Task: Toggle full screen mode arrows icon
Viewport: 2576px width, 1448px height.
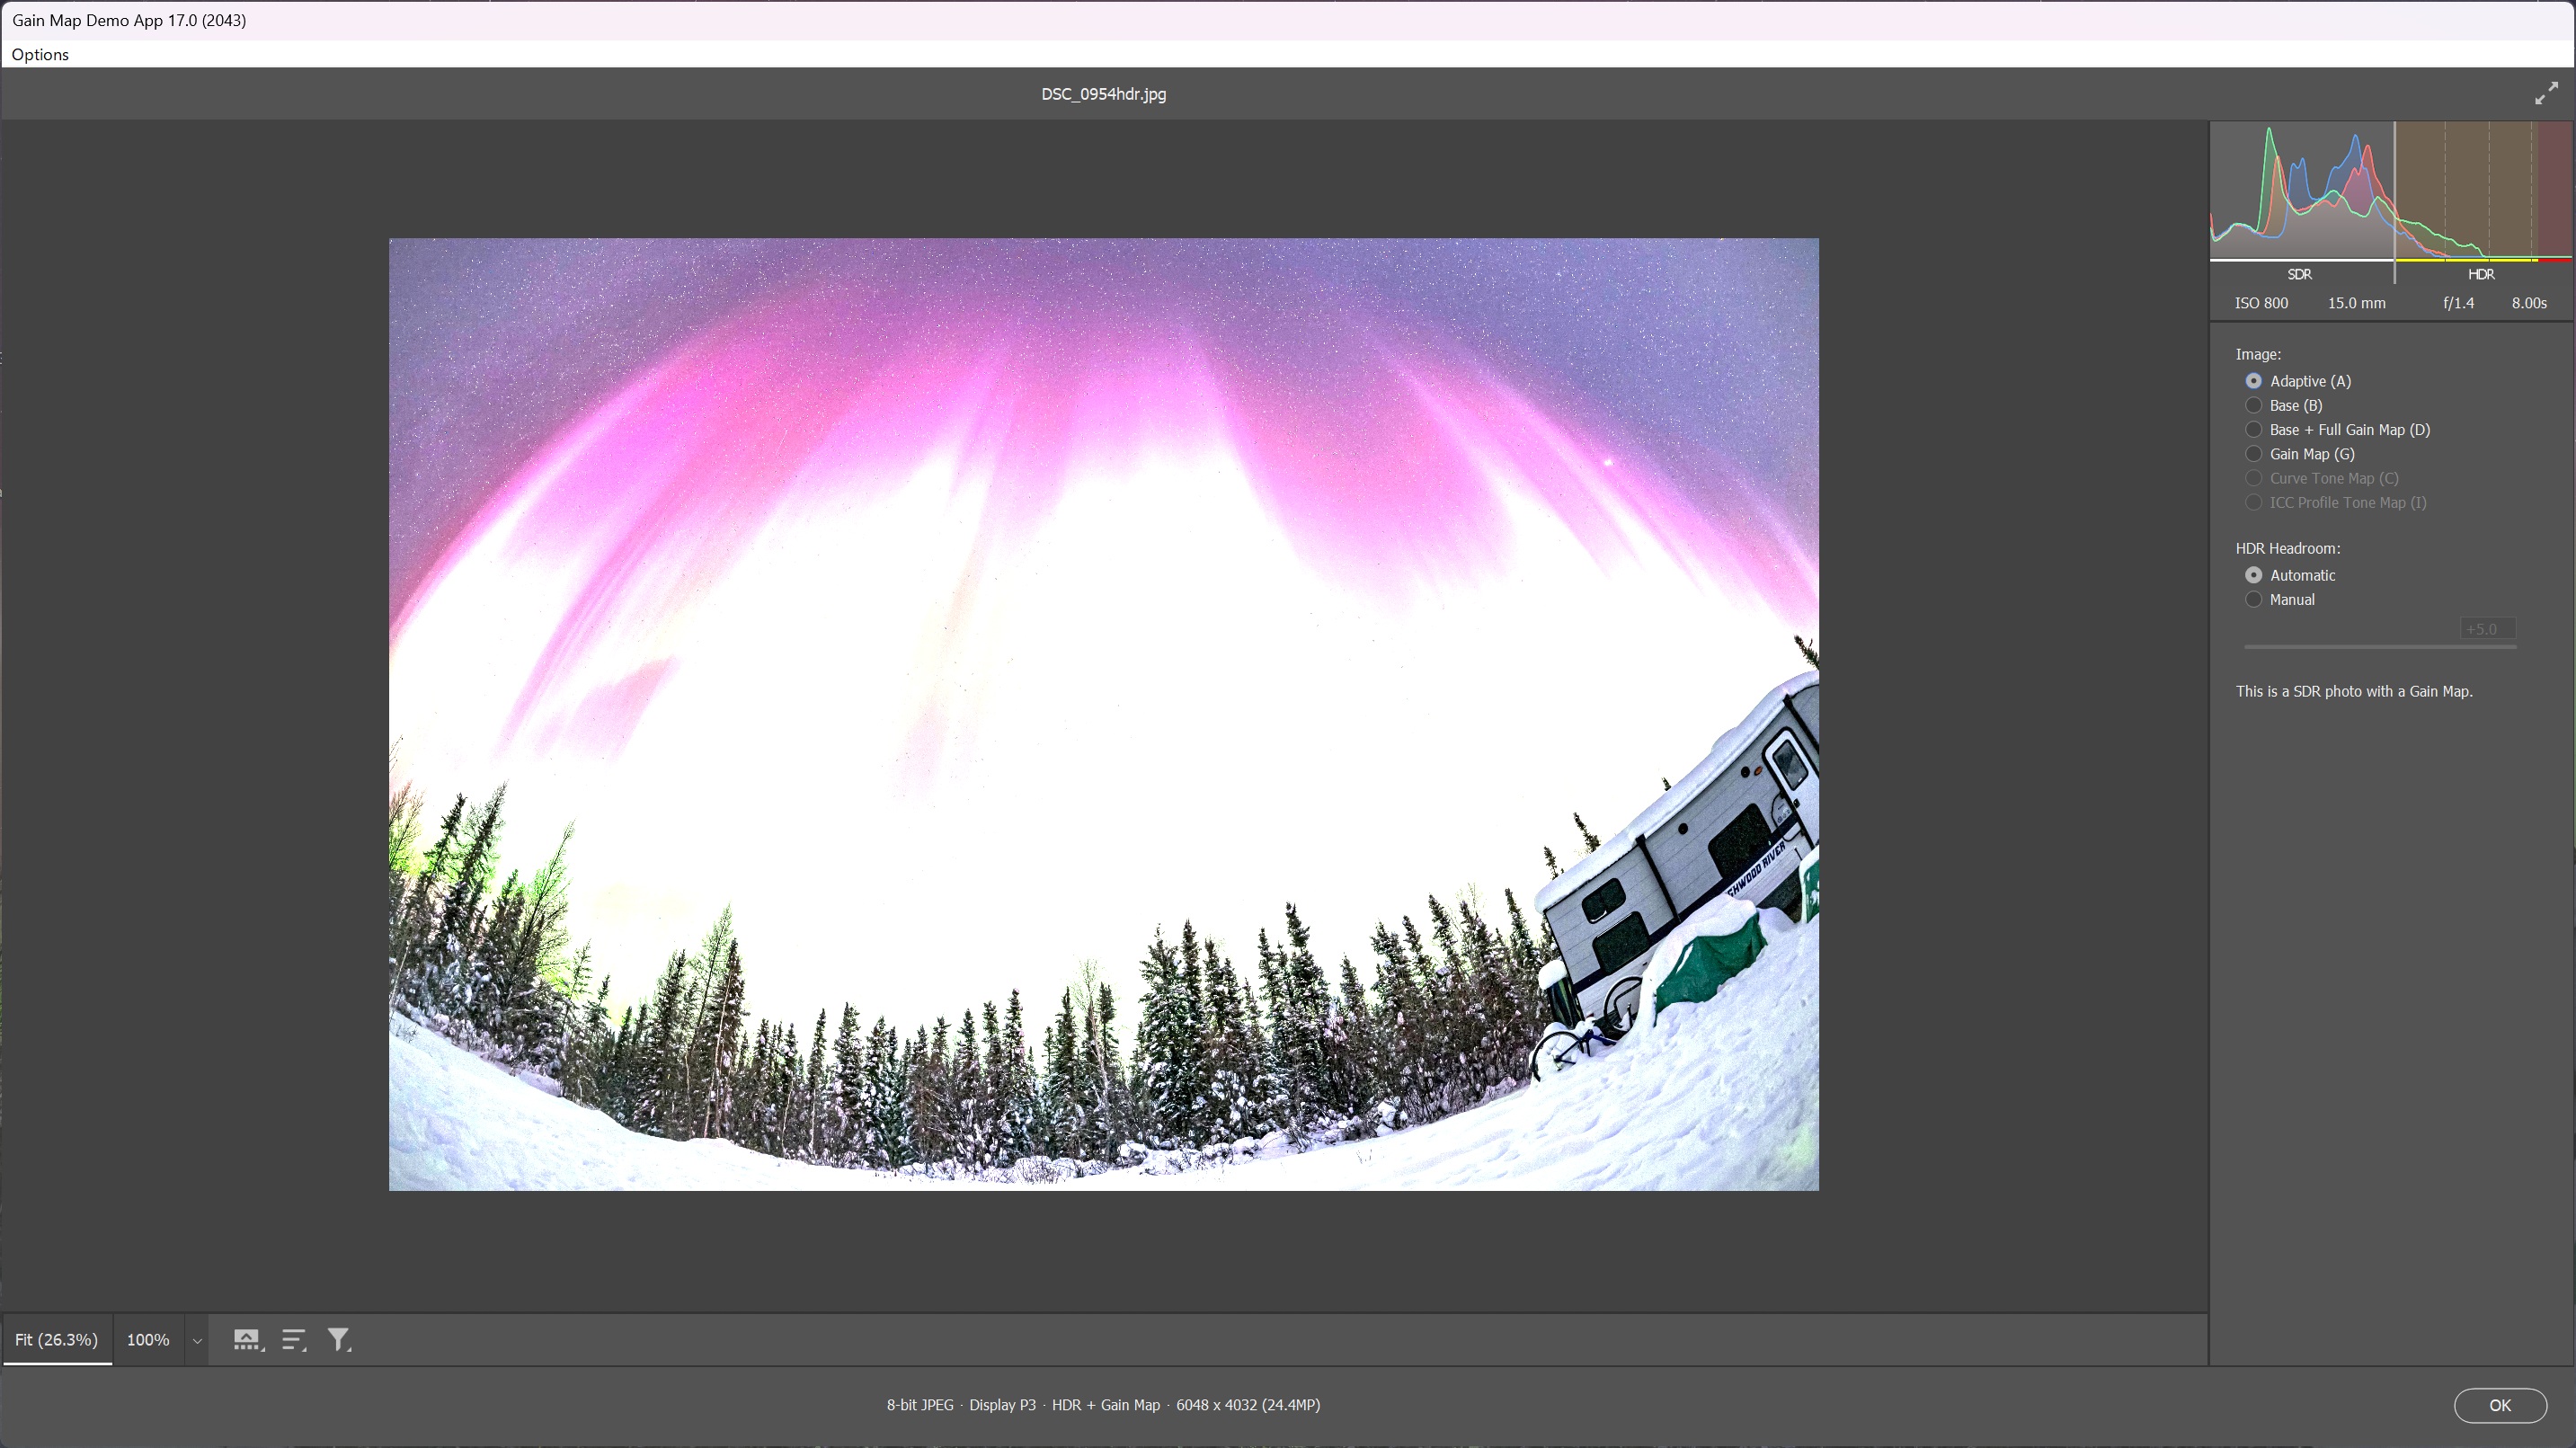Action: point(2546,94)
